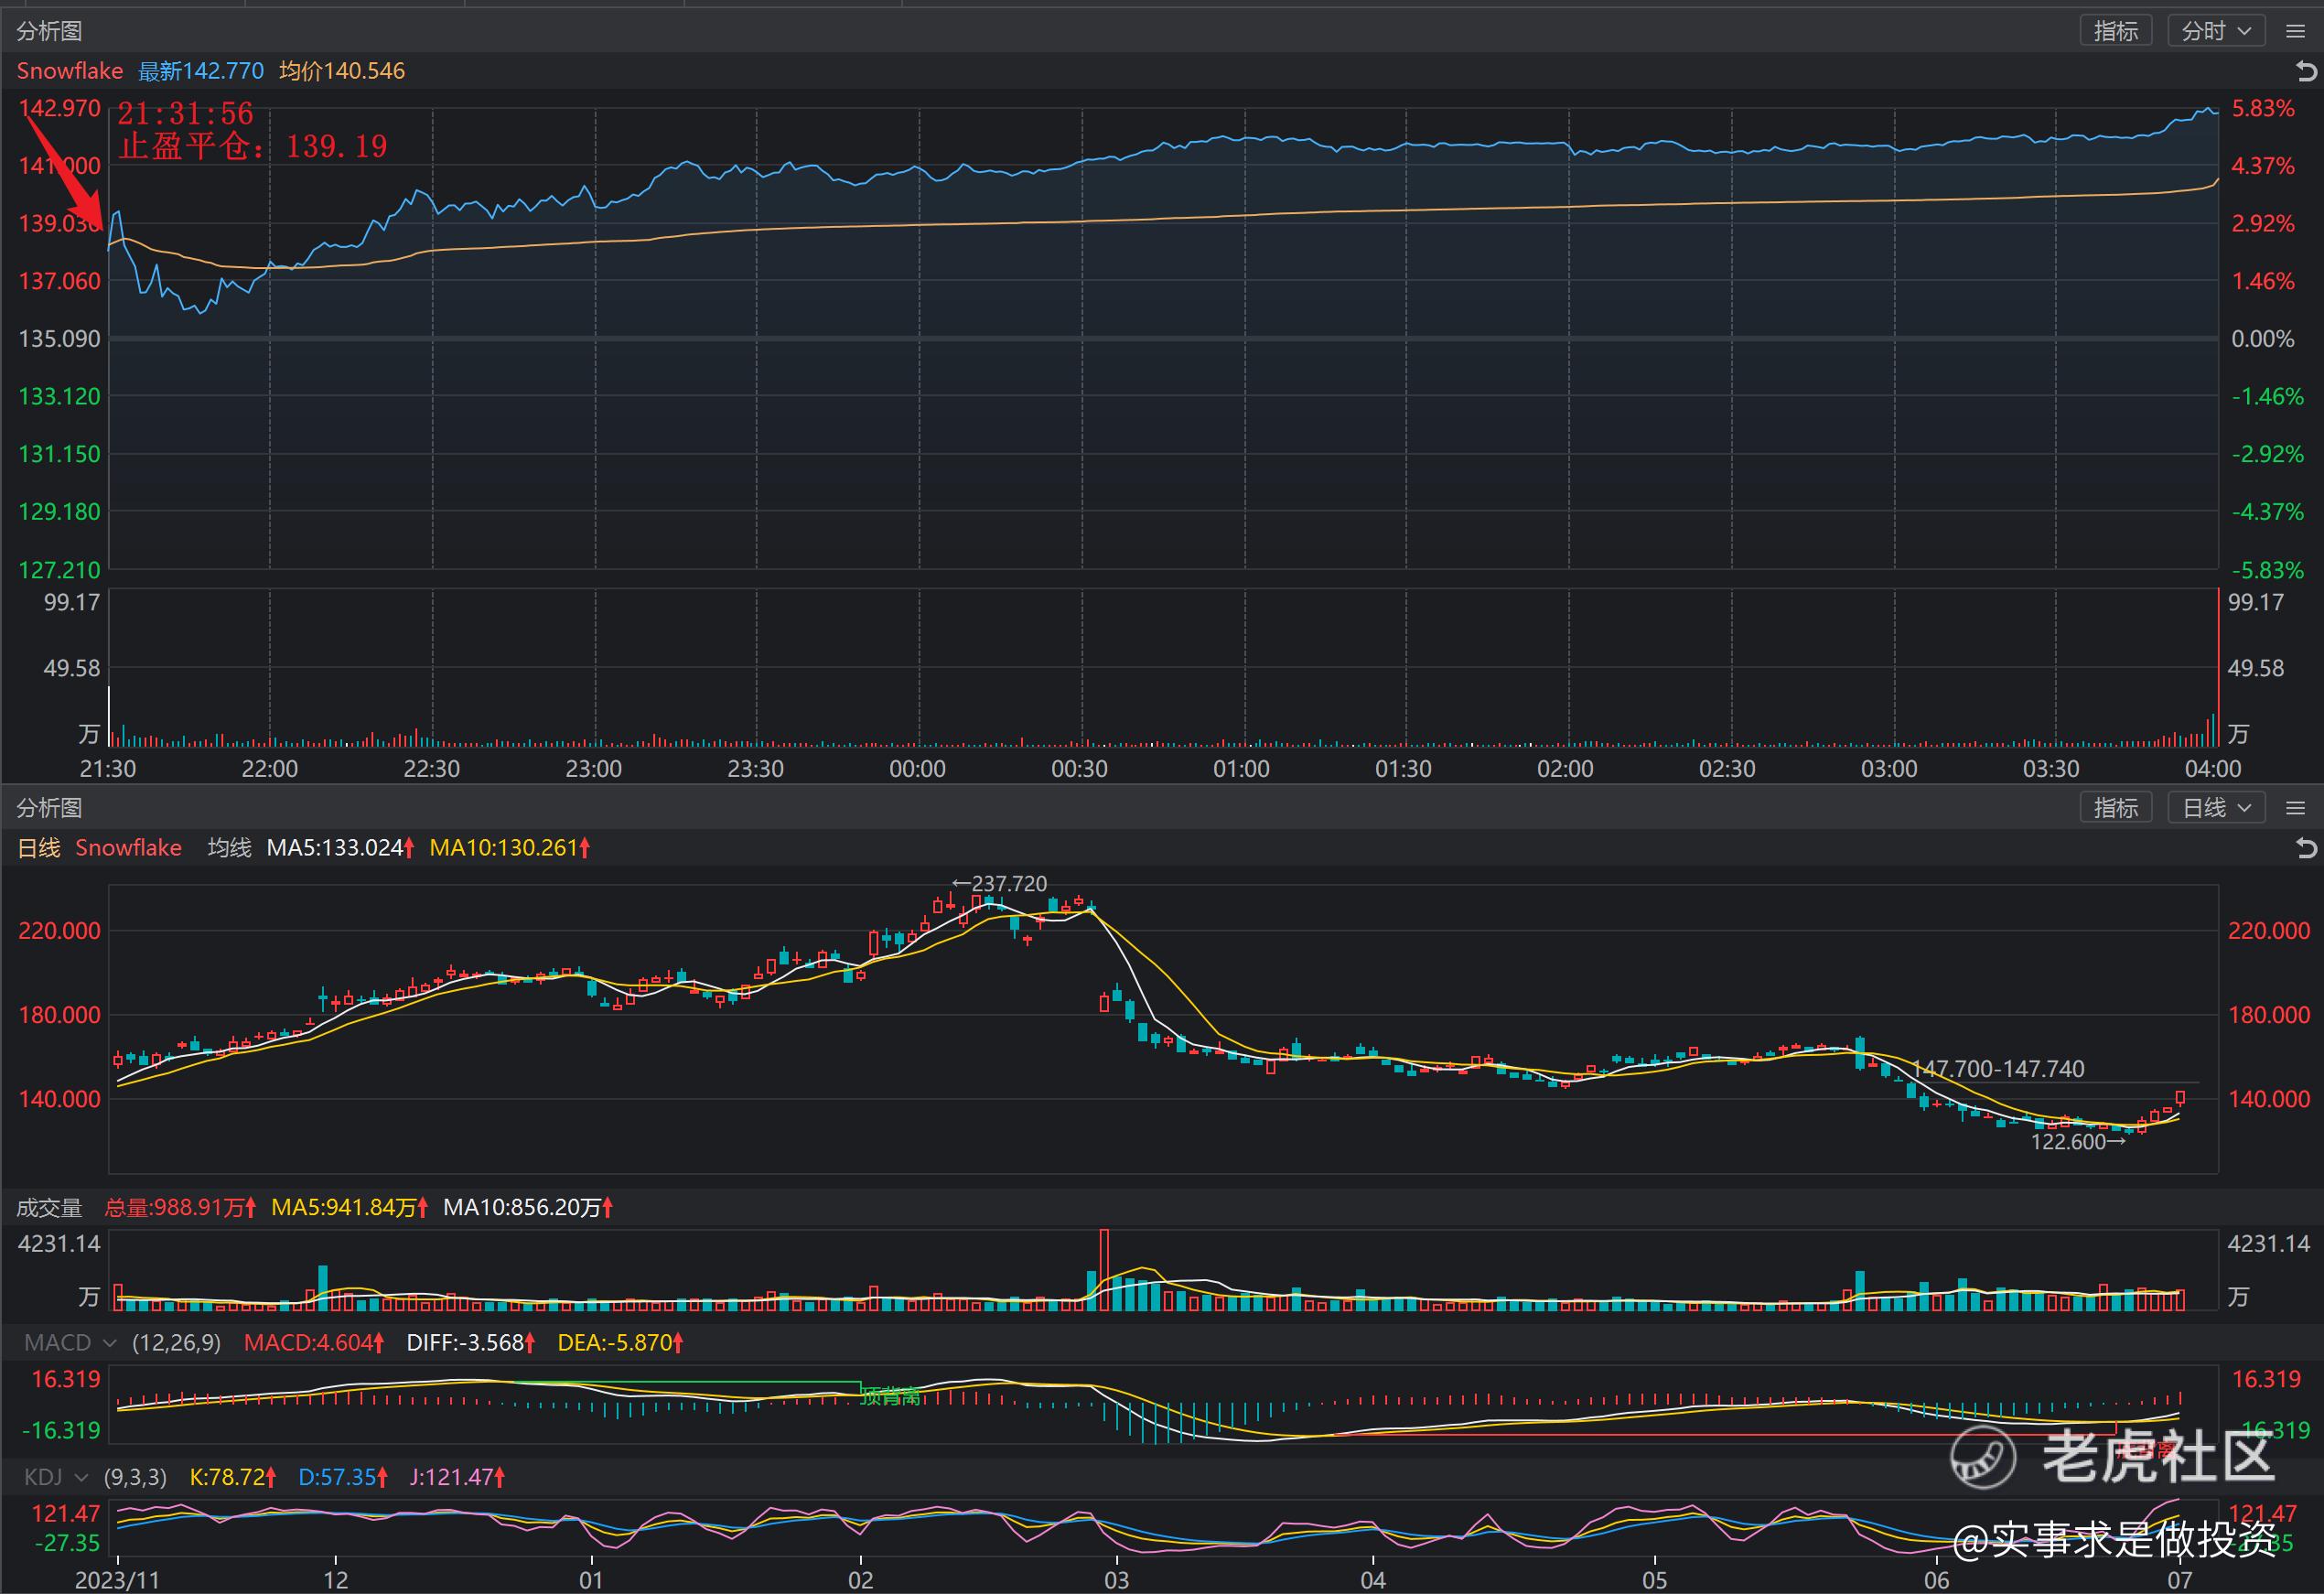Click the 00:00 time axis label

pos(917,768)
